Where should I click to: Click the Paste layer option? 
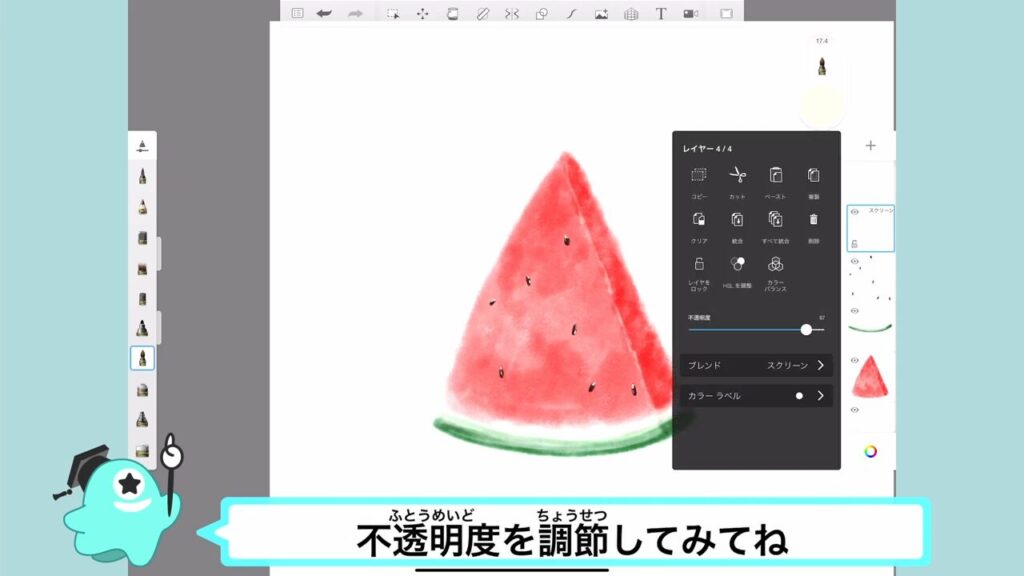775,176
